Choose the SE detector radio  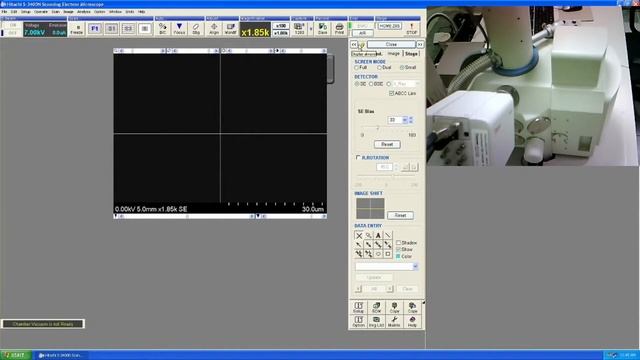point(357,84)
